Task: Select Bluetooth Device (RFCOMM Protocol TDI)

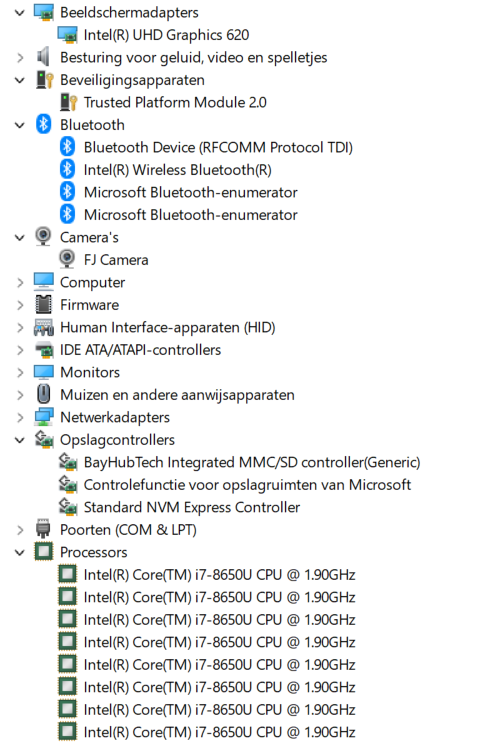Action: pos(218,147)
